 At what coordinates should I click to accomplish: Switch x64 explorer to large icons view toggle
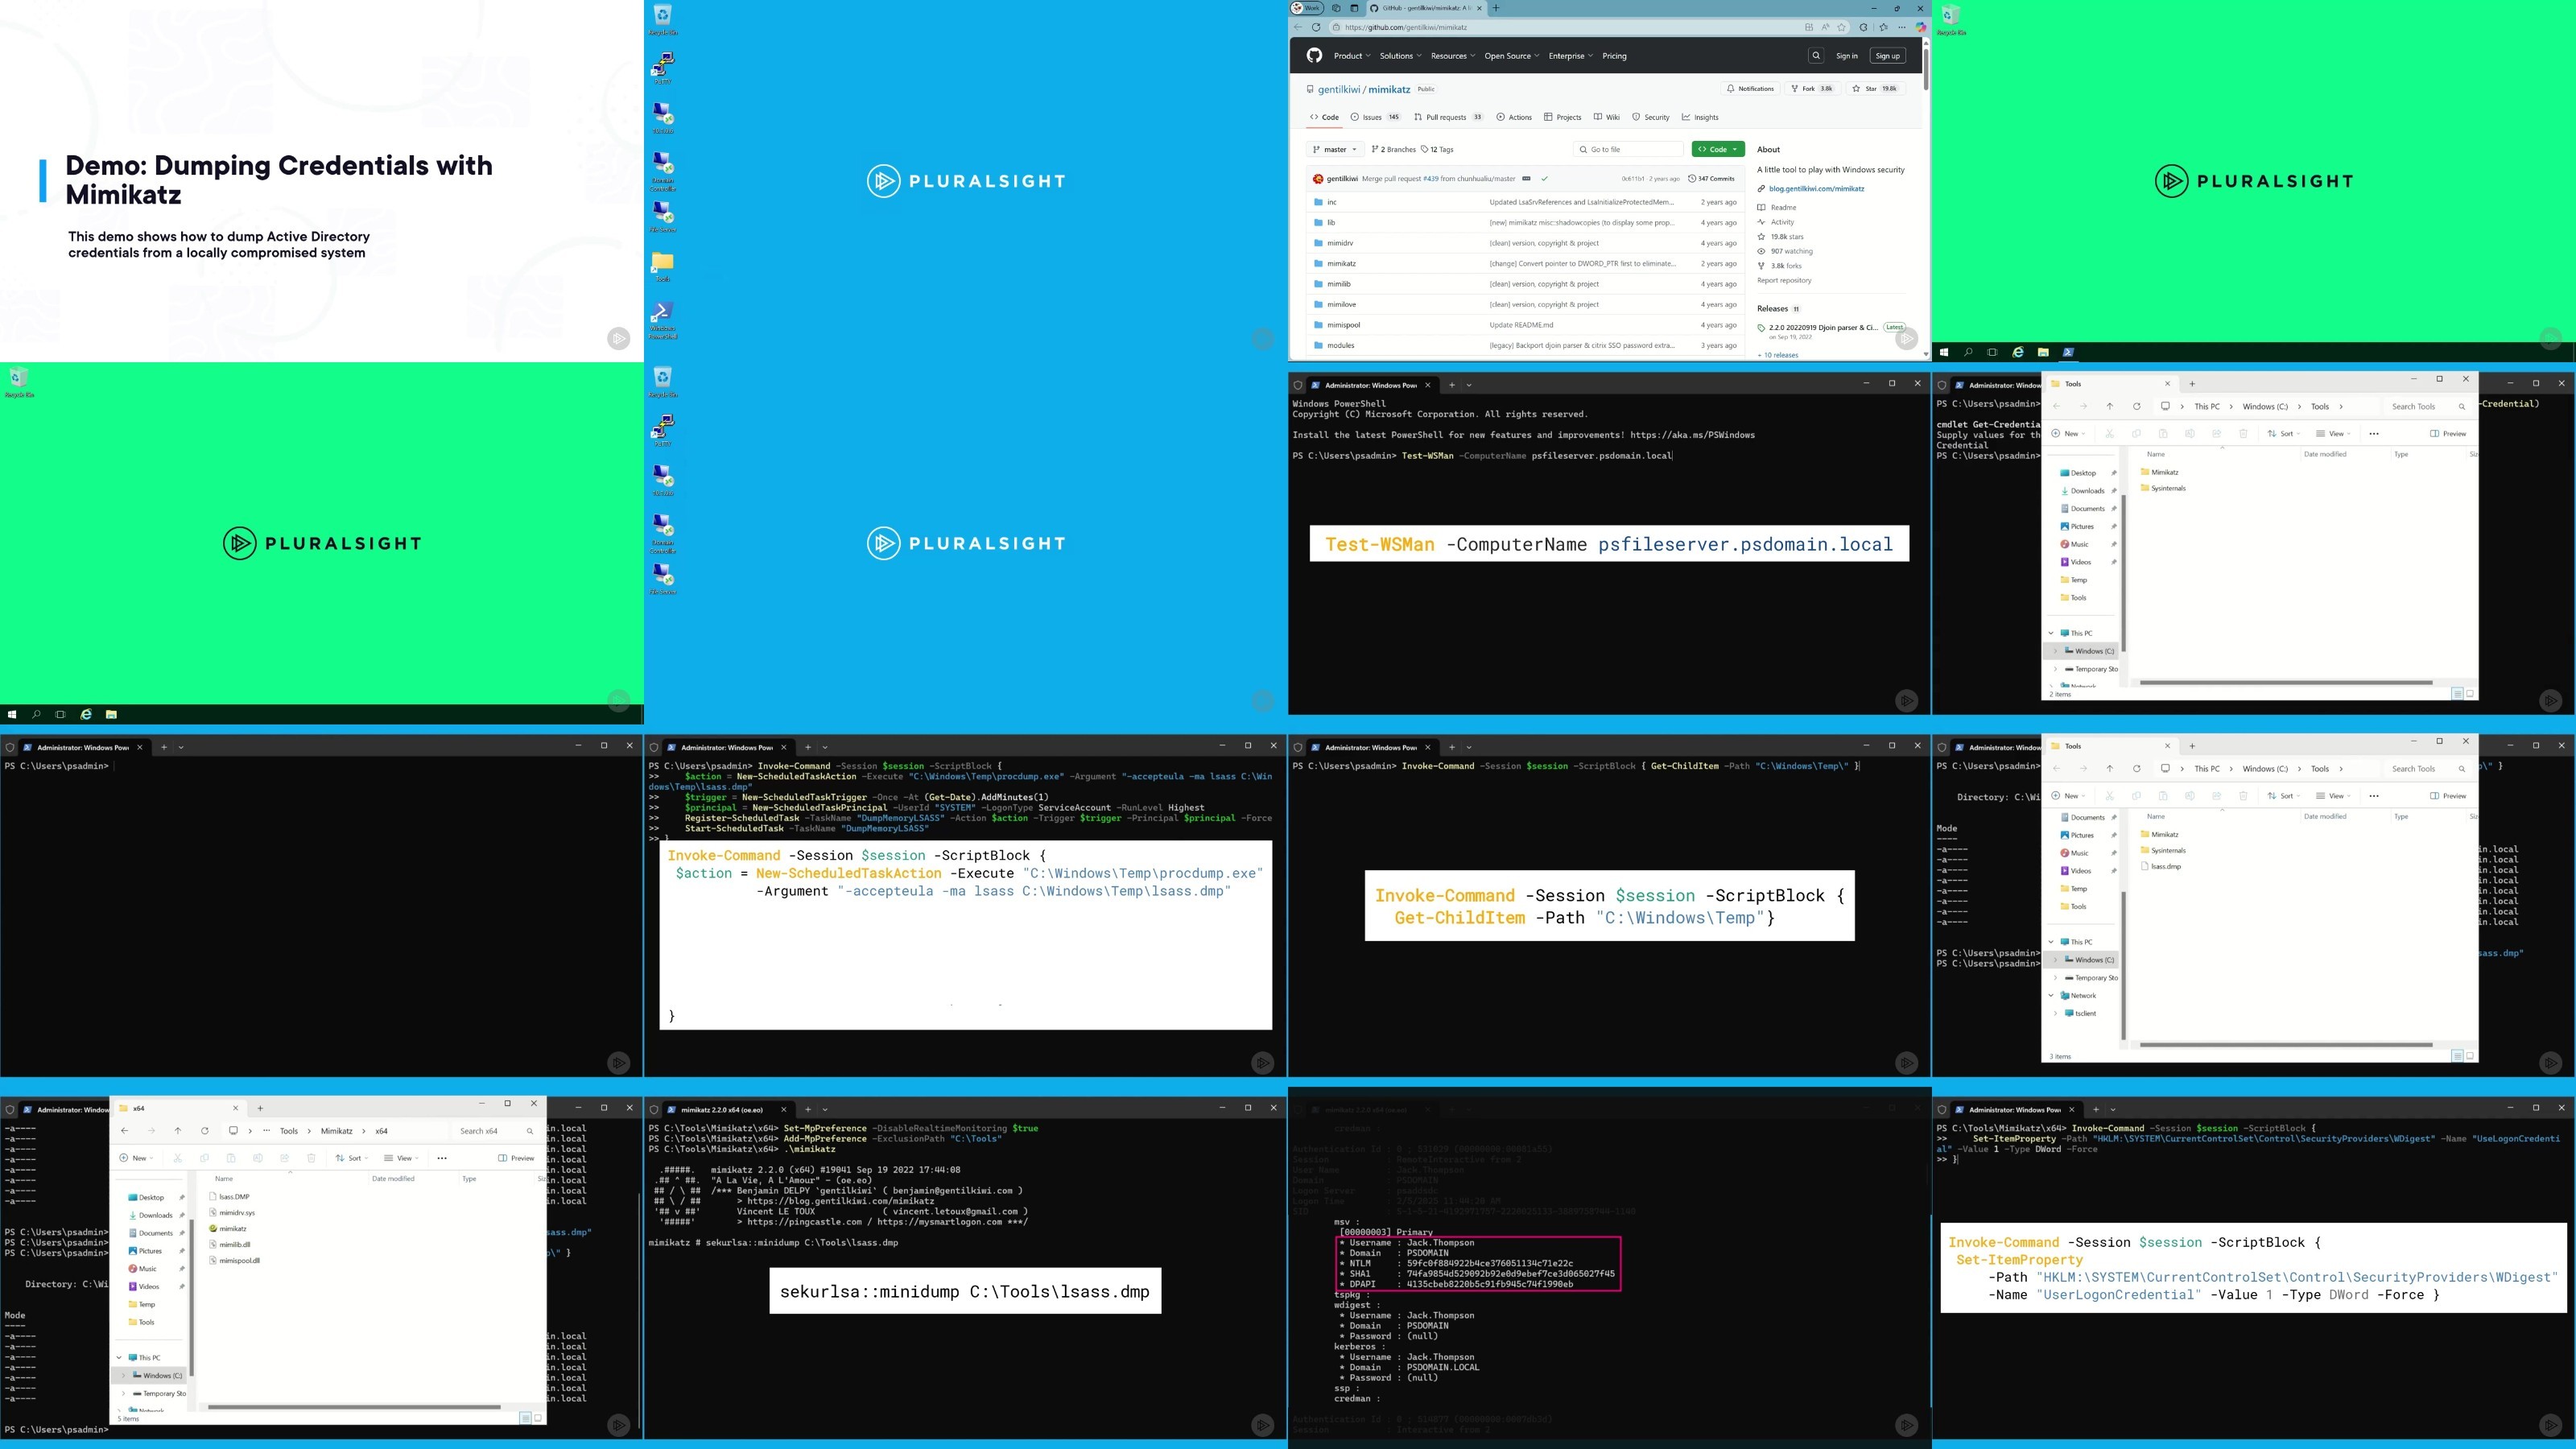click(538, 1418)
